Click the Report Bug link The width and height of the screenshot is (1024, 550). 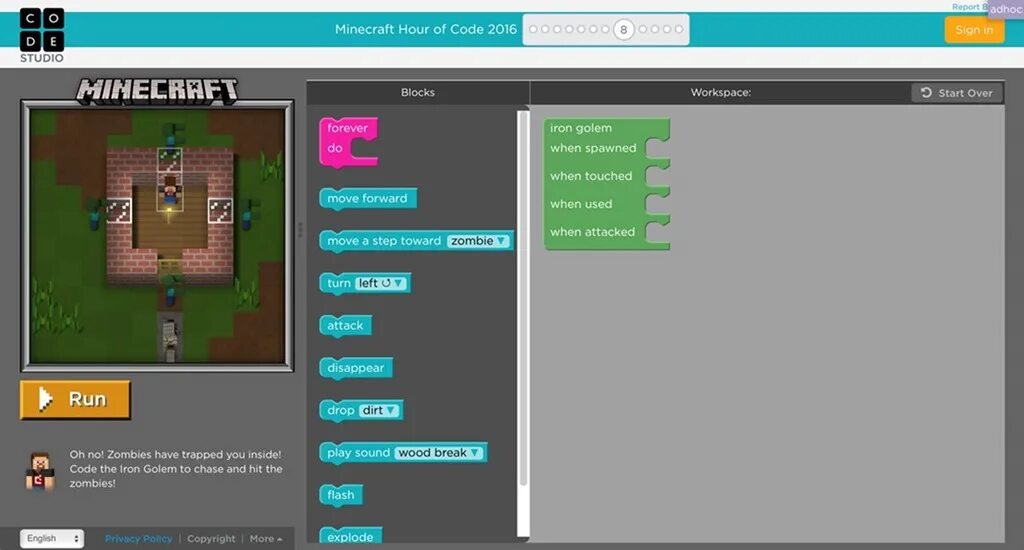point(969,7)
